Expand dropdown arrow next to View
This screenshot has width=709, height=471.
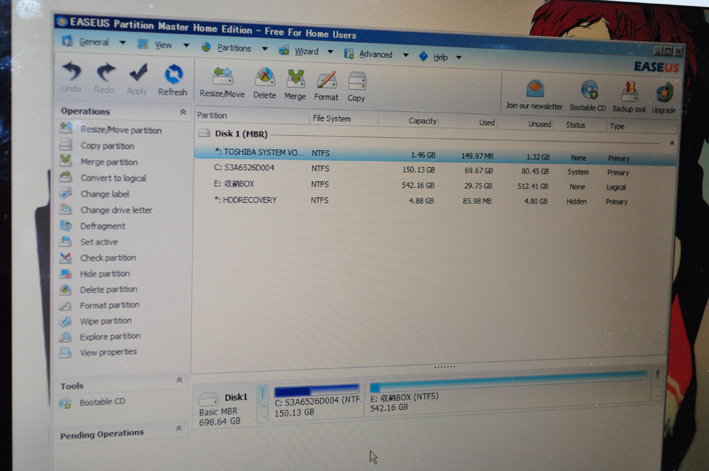pos(186,45)
